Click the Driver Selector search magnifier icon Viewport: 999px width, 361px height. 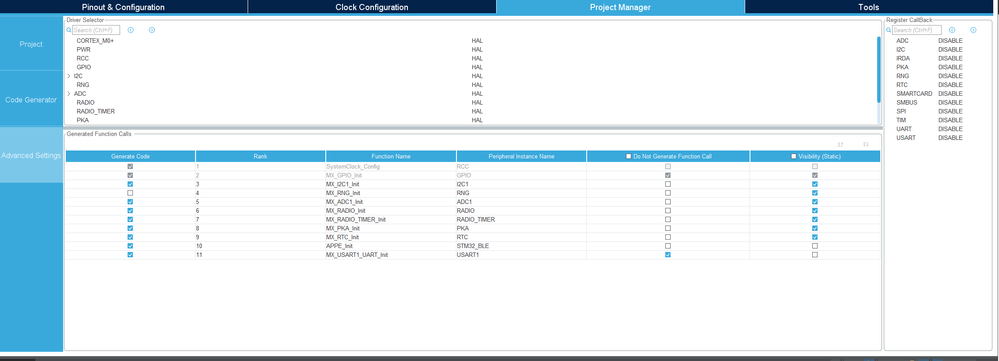pos(69,30)
